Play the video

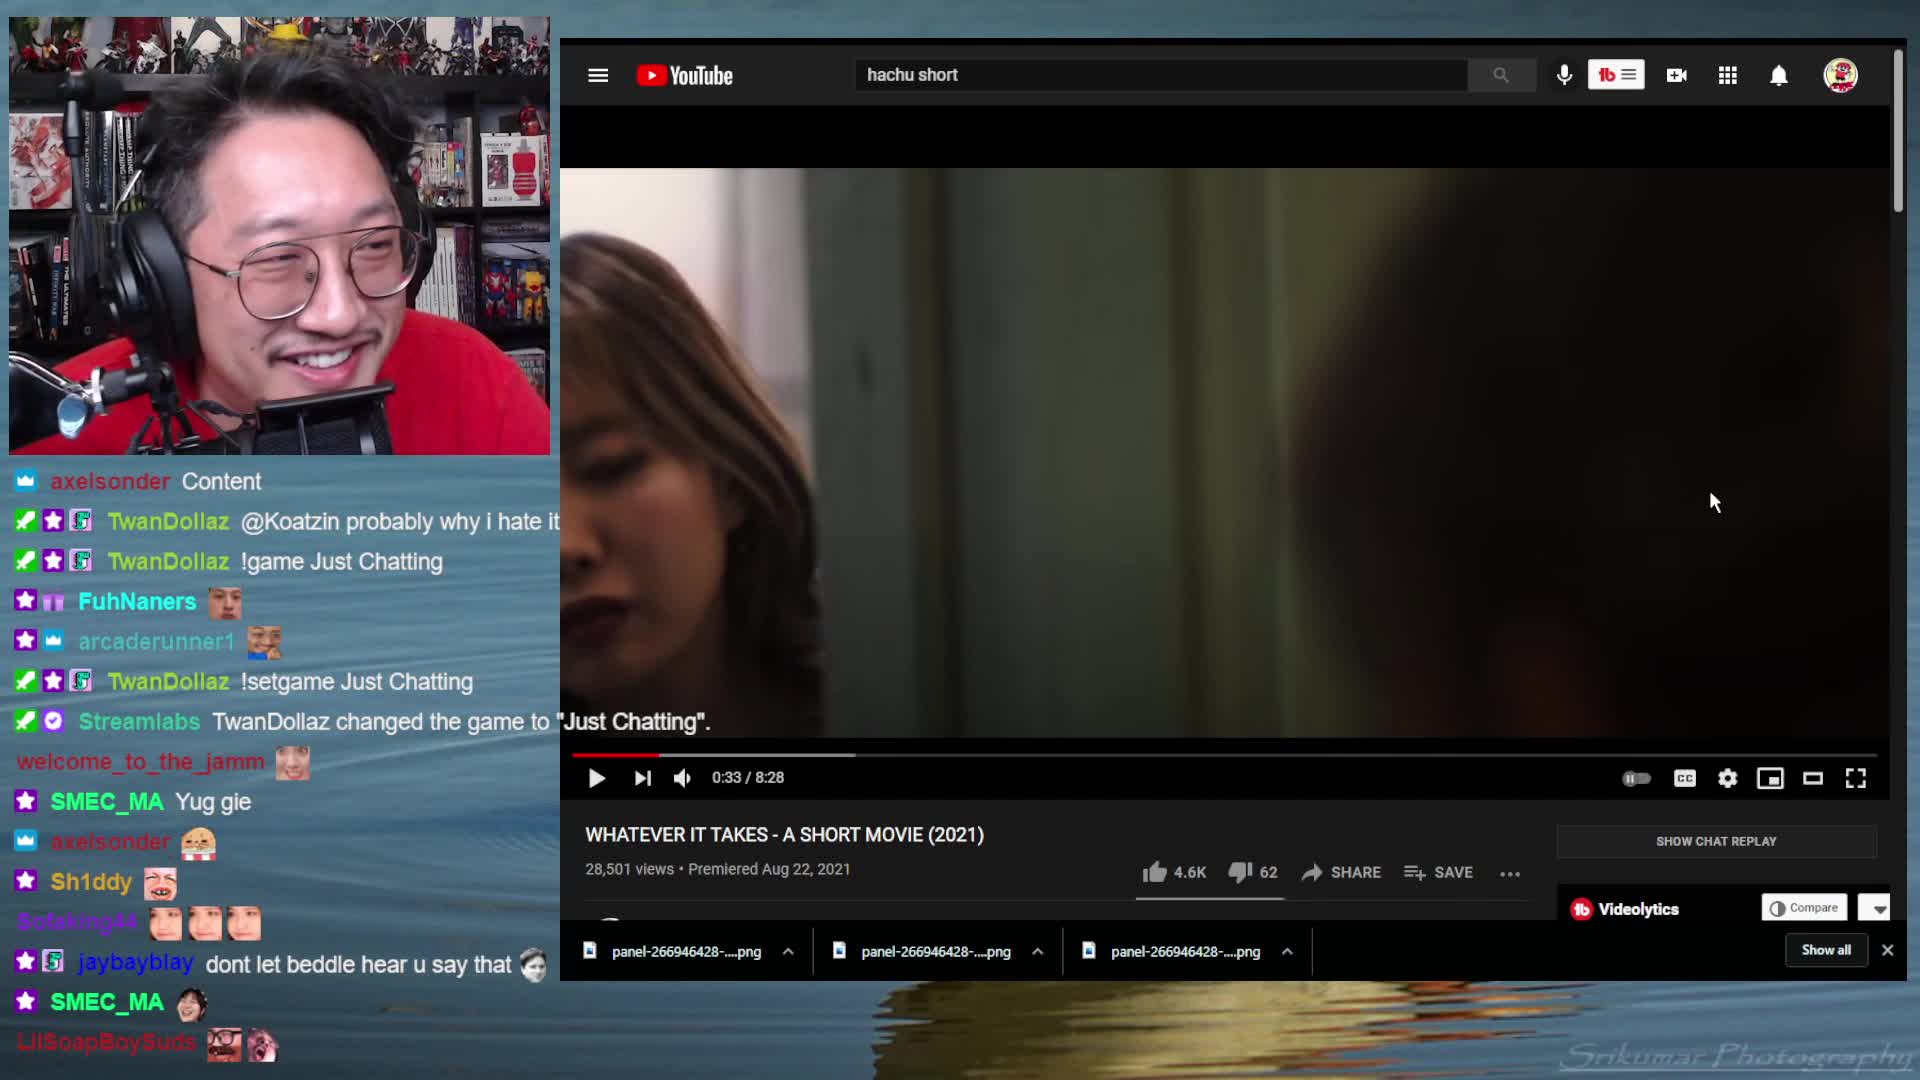click(596, 778)
